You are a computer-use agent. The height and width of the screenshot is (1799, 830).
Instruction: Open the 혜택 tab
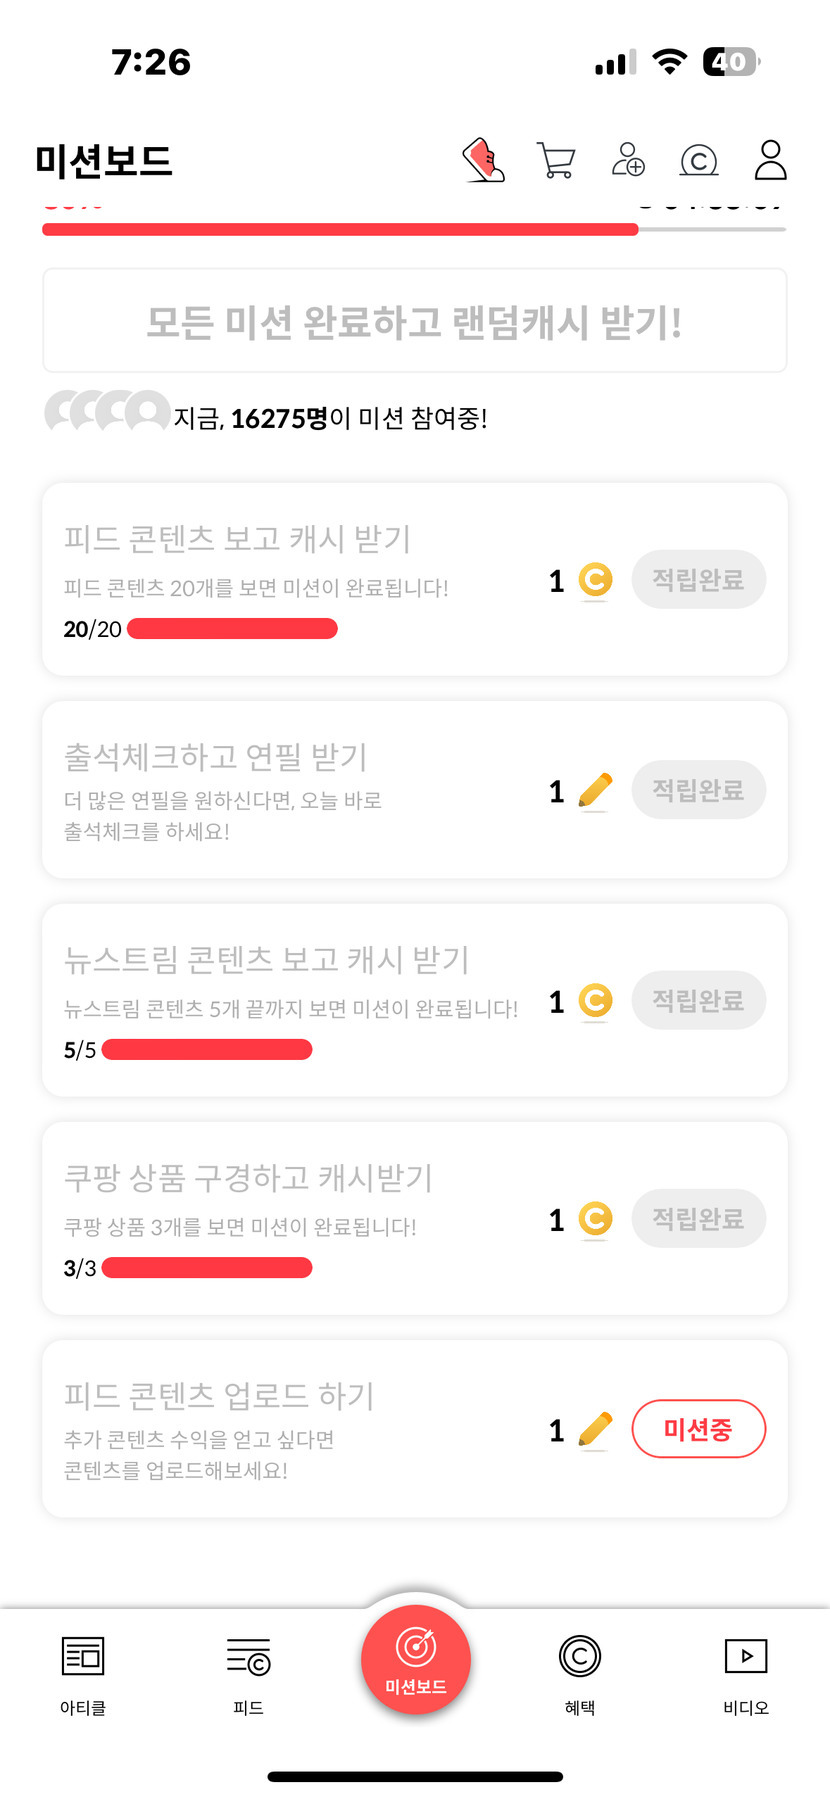pos(580,1670)
